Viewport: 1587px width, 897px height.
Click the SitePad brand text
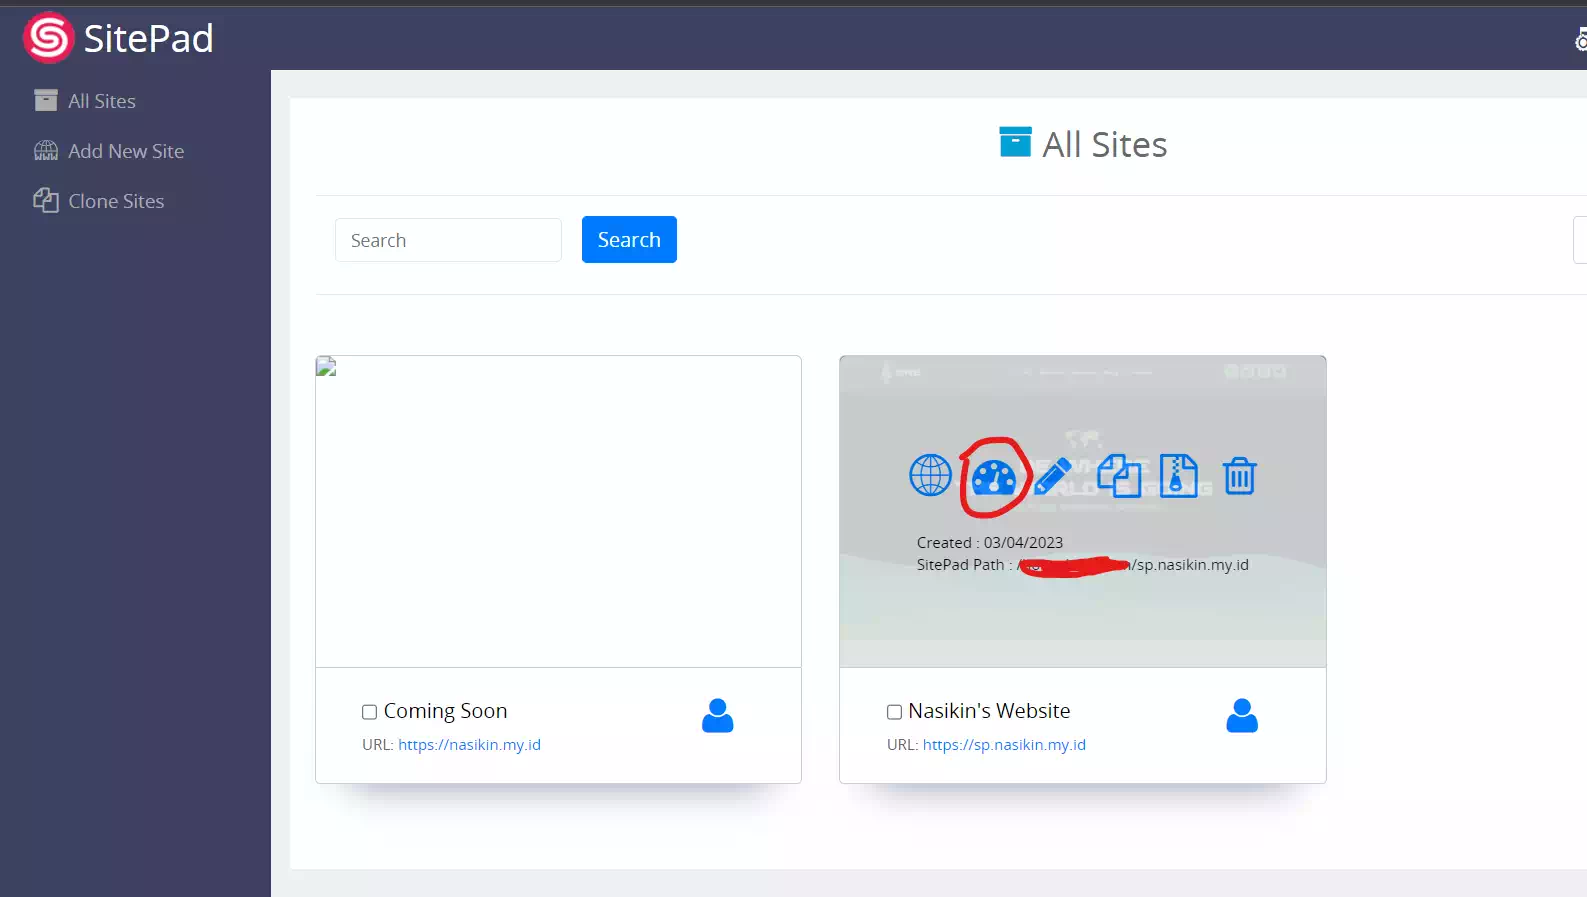click(x=148, y=38)
